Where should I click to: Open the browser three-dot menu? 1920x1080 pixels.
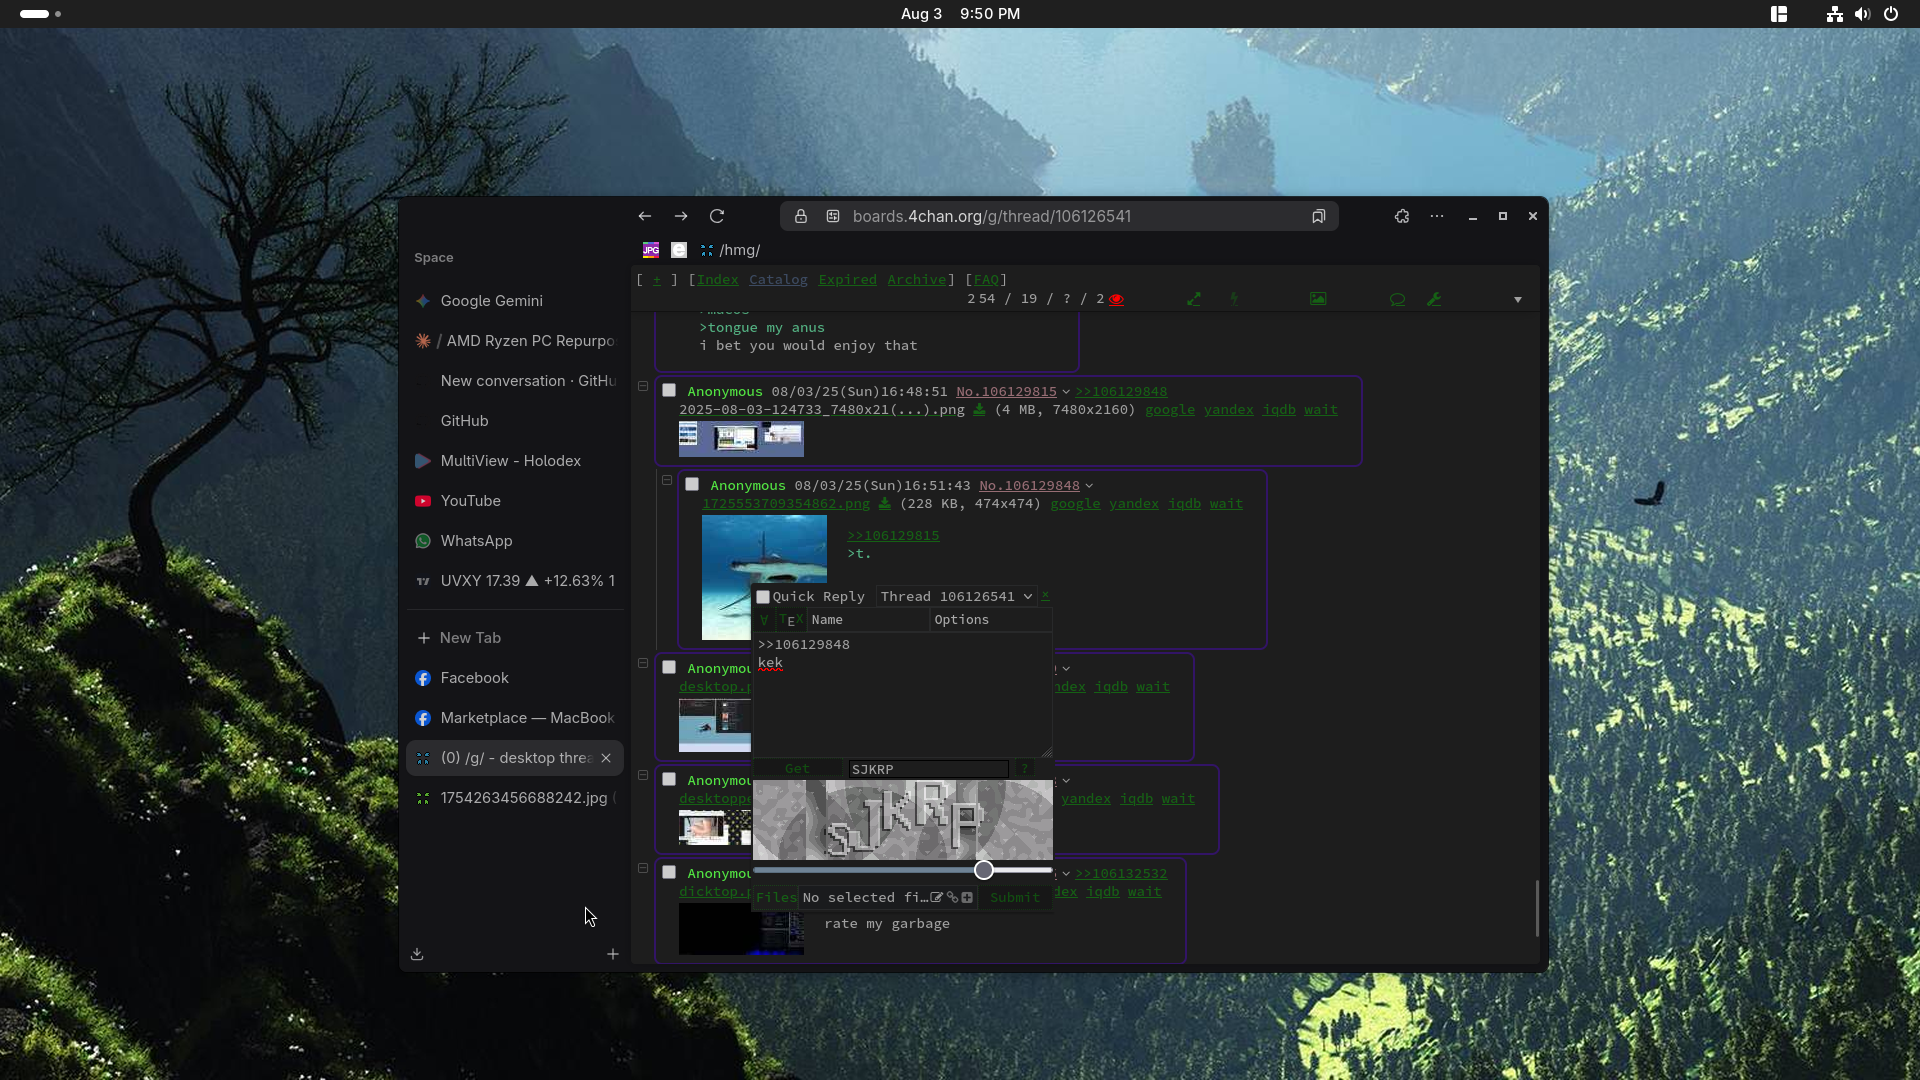pos(1437,216)
